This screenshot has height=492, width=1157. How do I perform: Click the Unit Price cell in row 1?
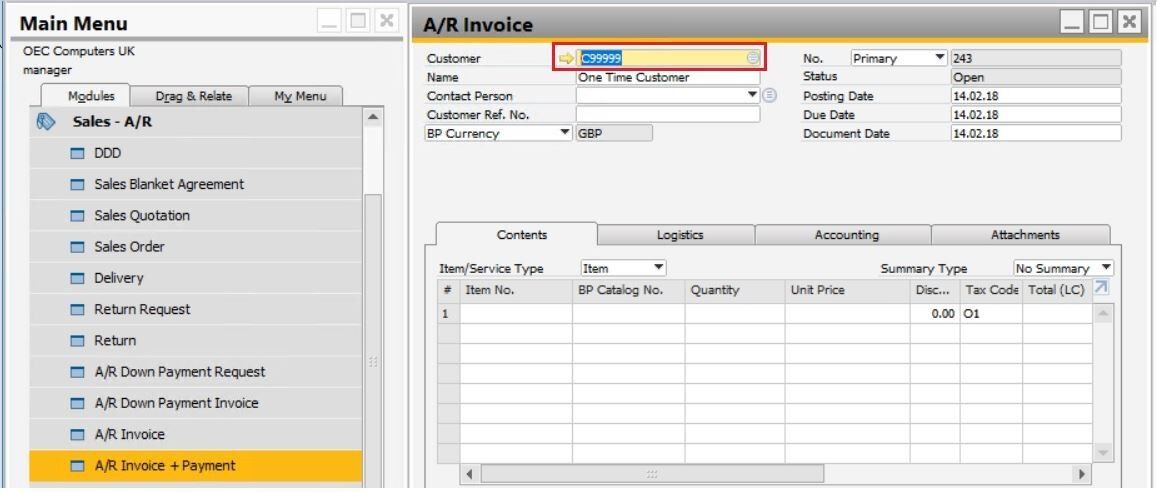(847, 313)
